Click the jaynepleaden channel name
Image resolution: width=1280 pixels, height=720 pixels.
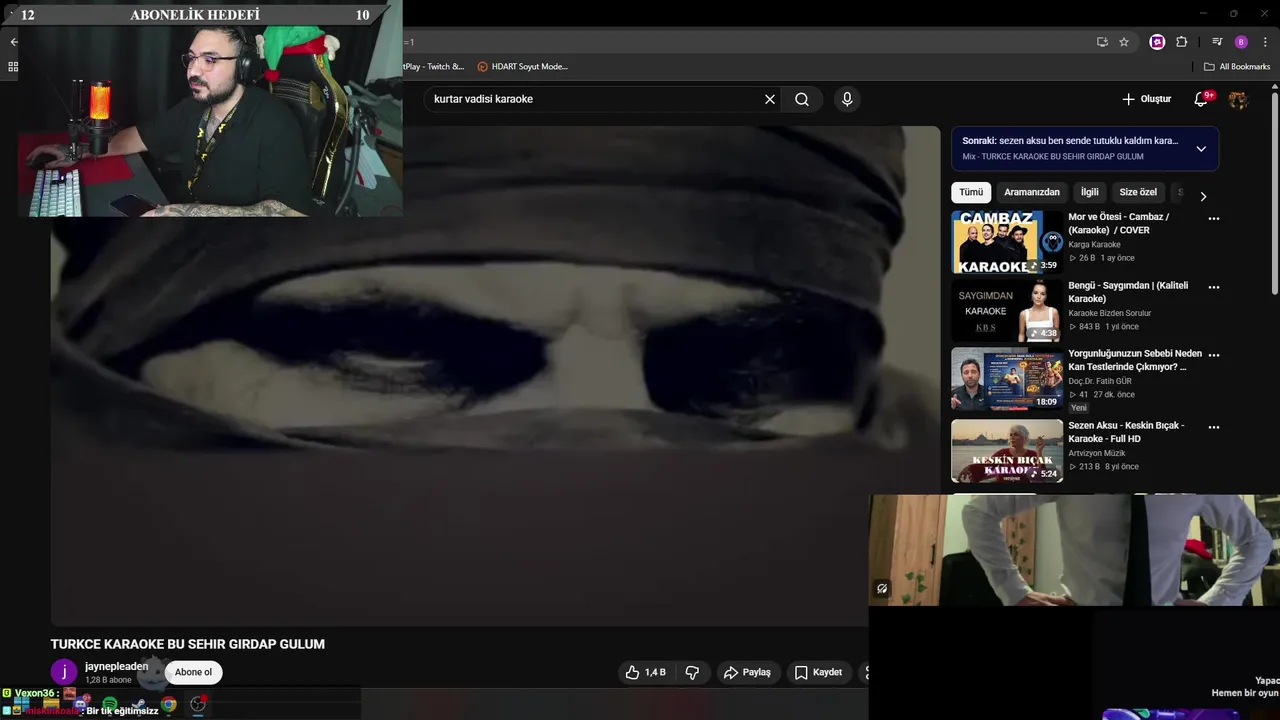click(116, 666)
